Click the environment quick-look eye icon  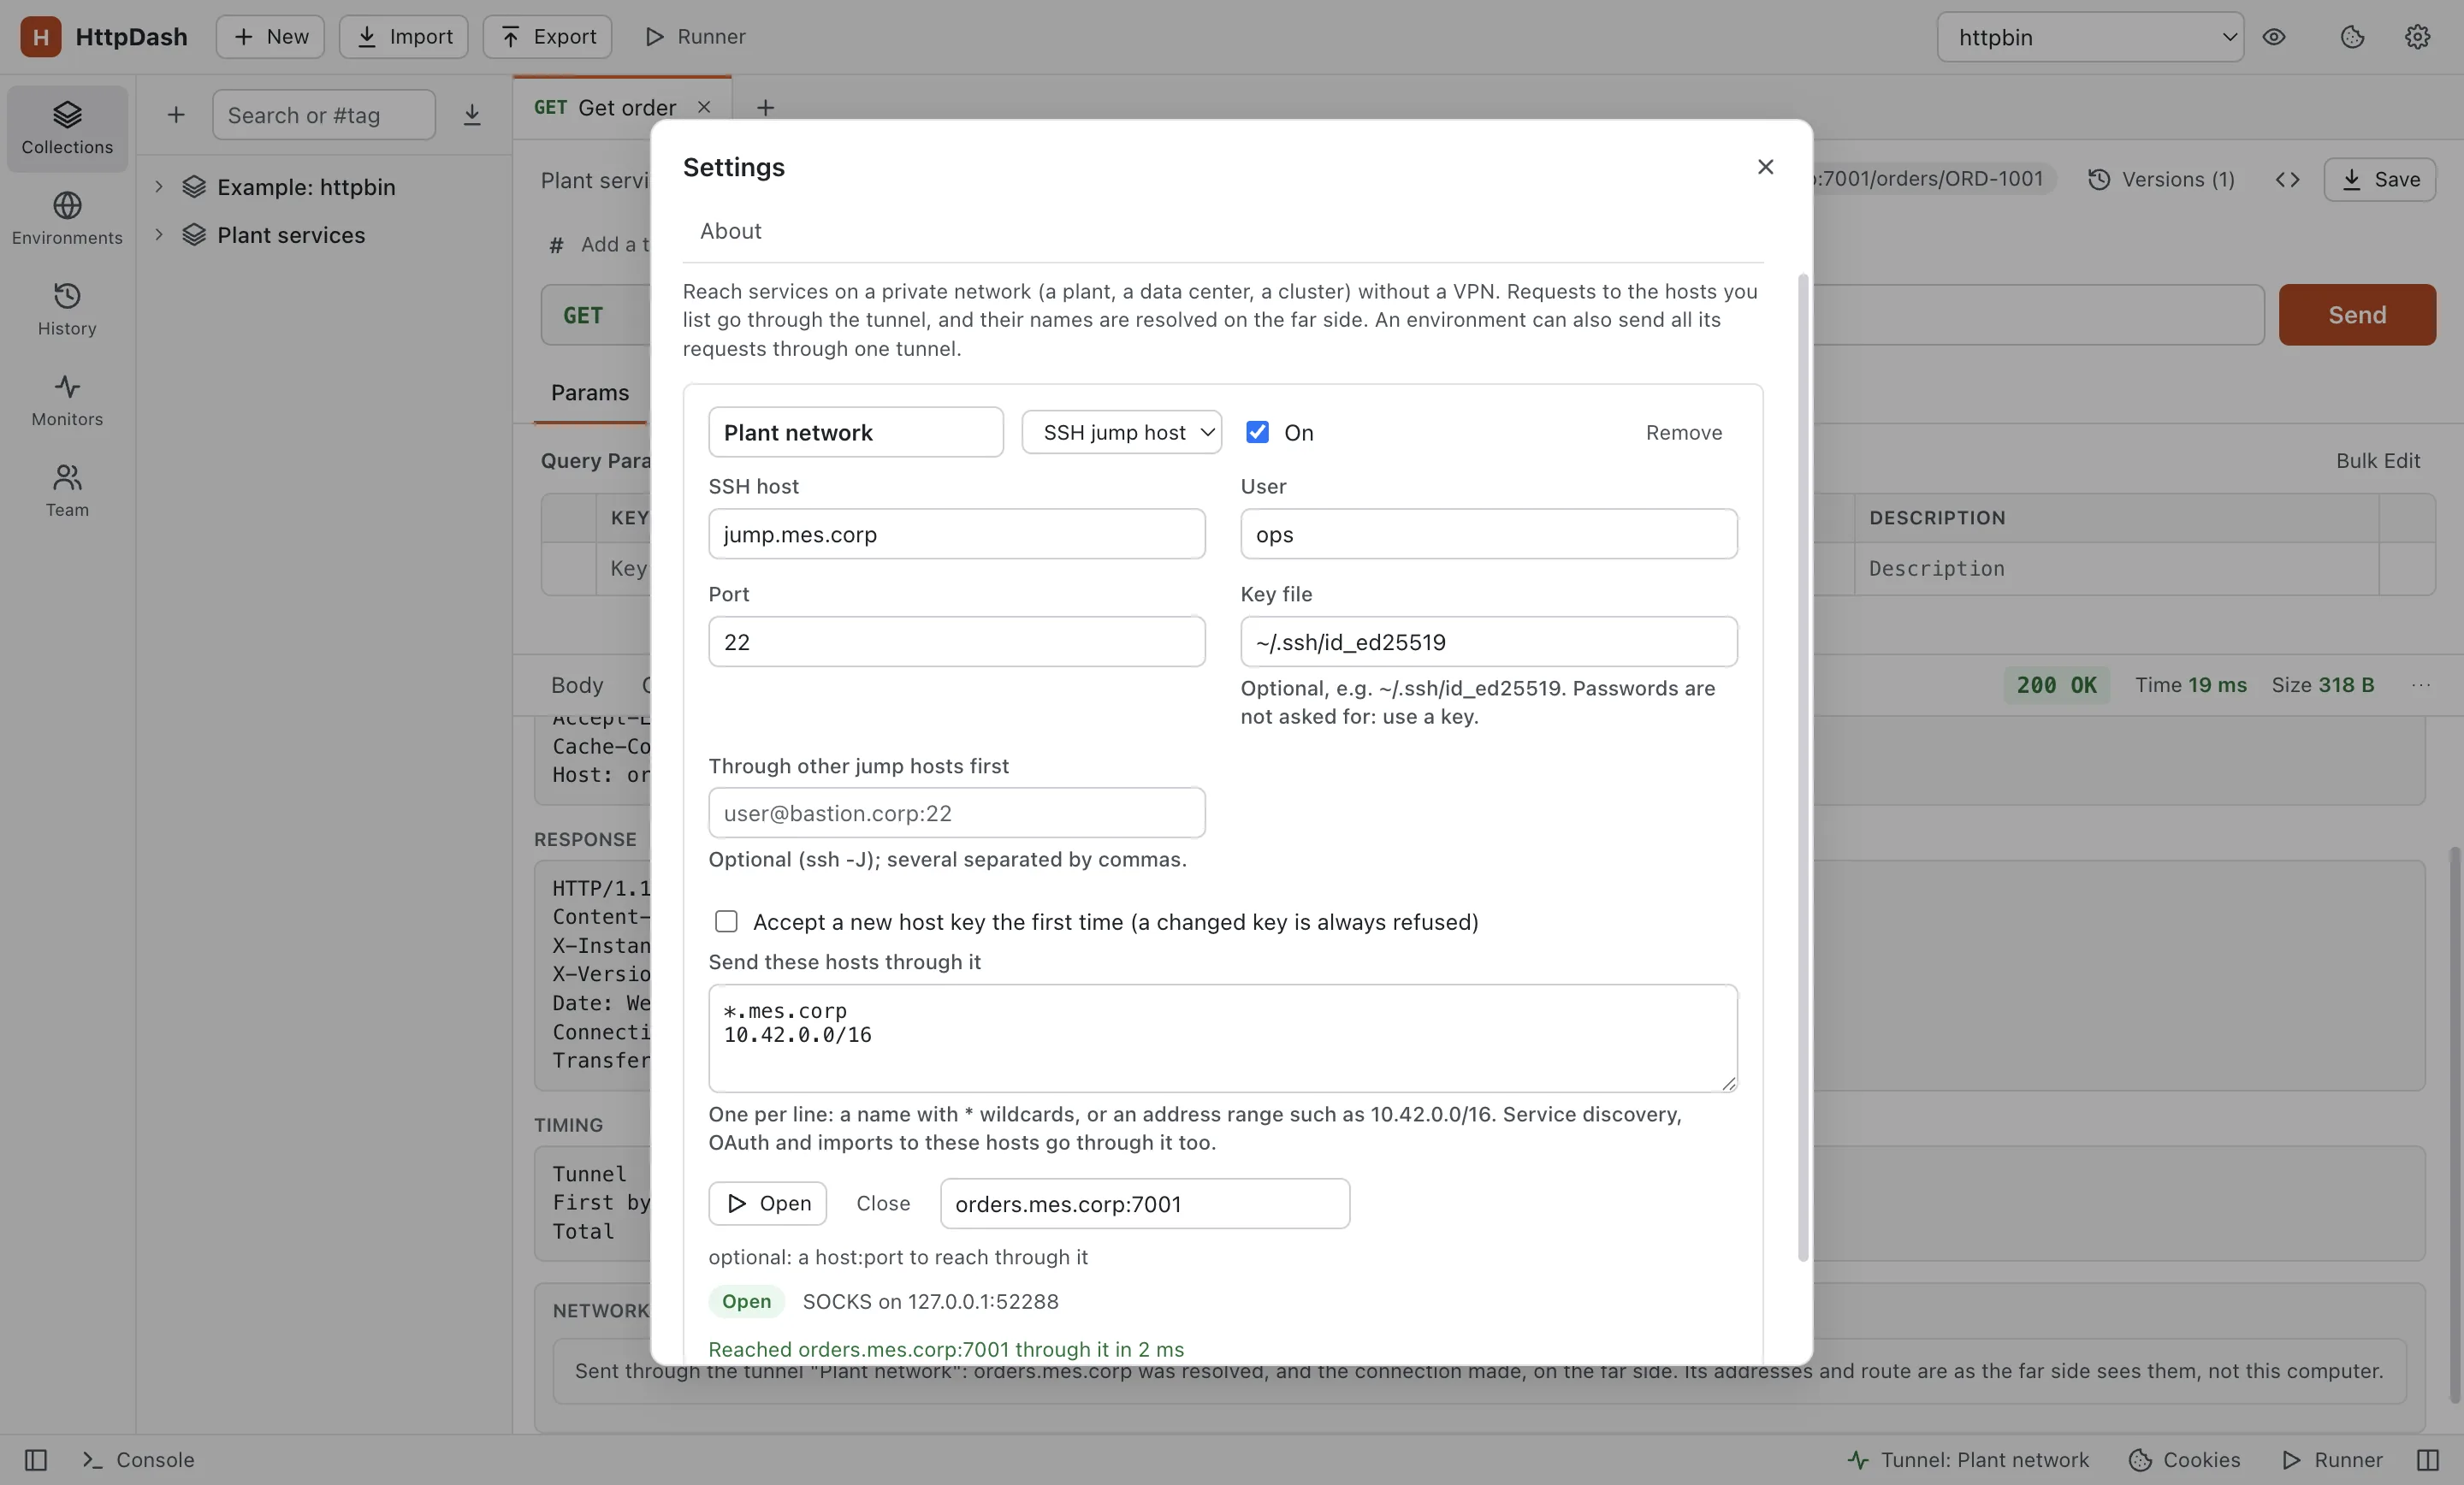(2274, 37)
